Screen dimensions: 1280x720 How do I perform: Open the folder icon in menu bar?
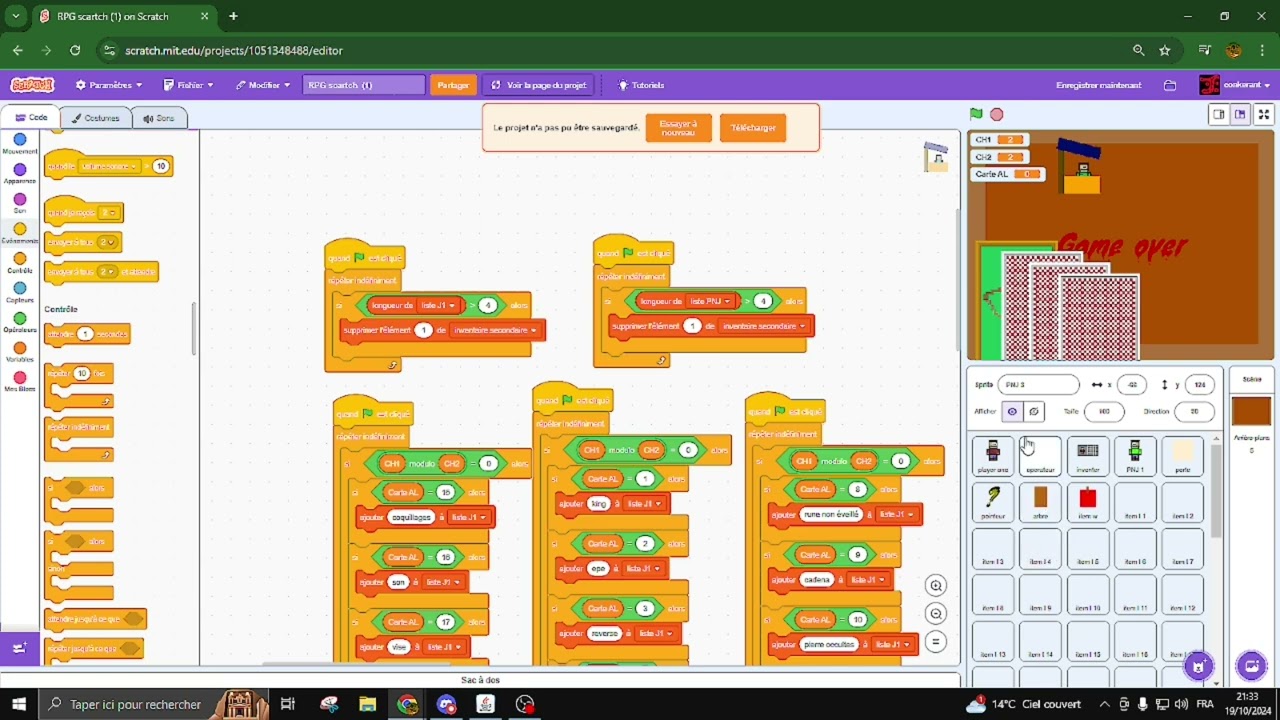[x=1170, y=85]
